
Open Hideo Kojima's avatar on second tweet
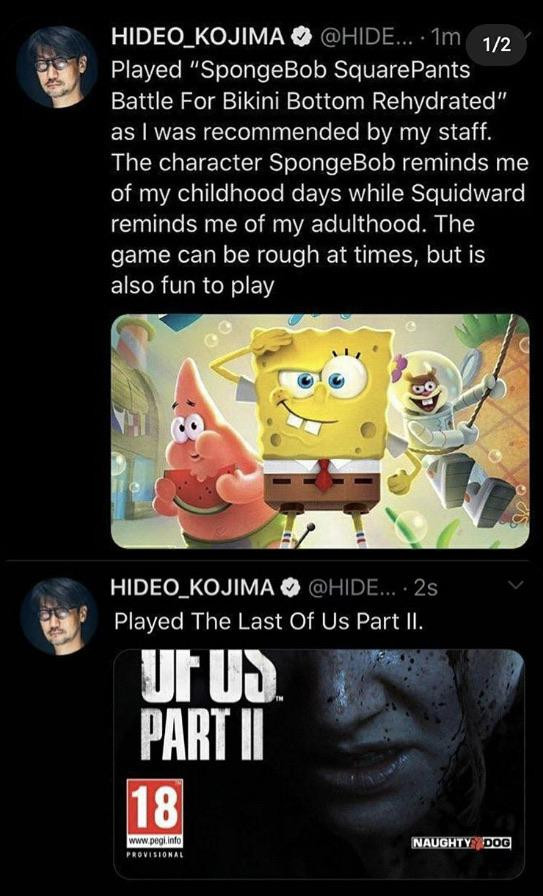(x=58, y=616)
